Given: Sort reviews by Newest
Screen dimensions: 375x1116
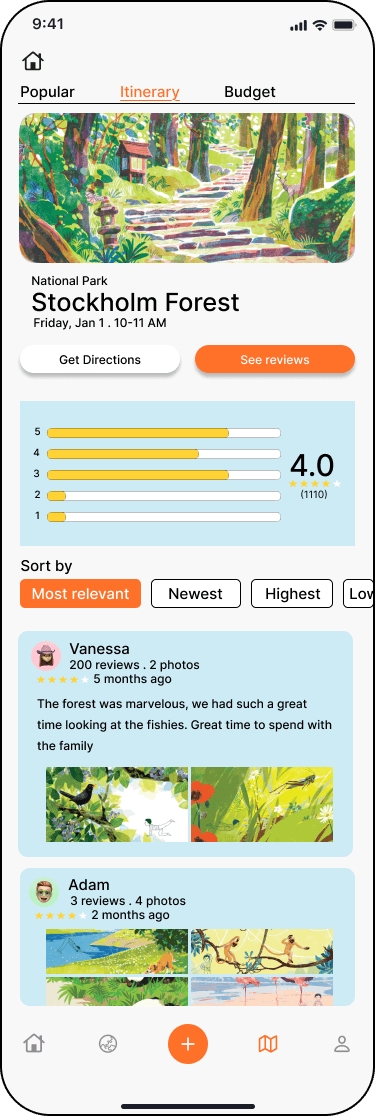Looking at the screenshot, I should point(196,594).
